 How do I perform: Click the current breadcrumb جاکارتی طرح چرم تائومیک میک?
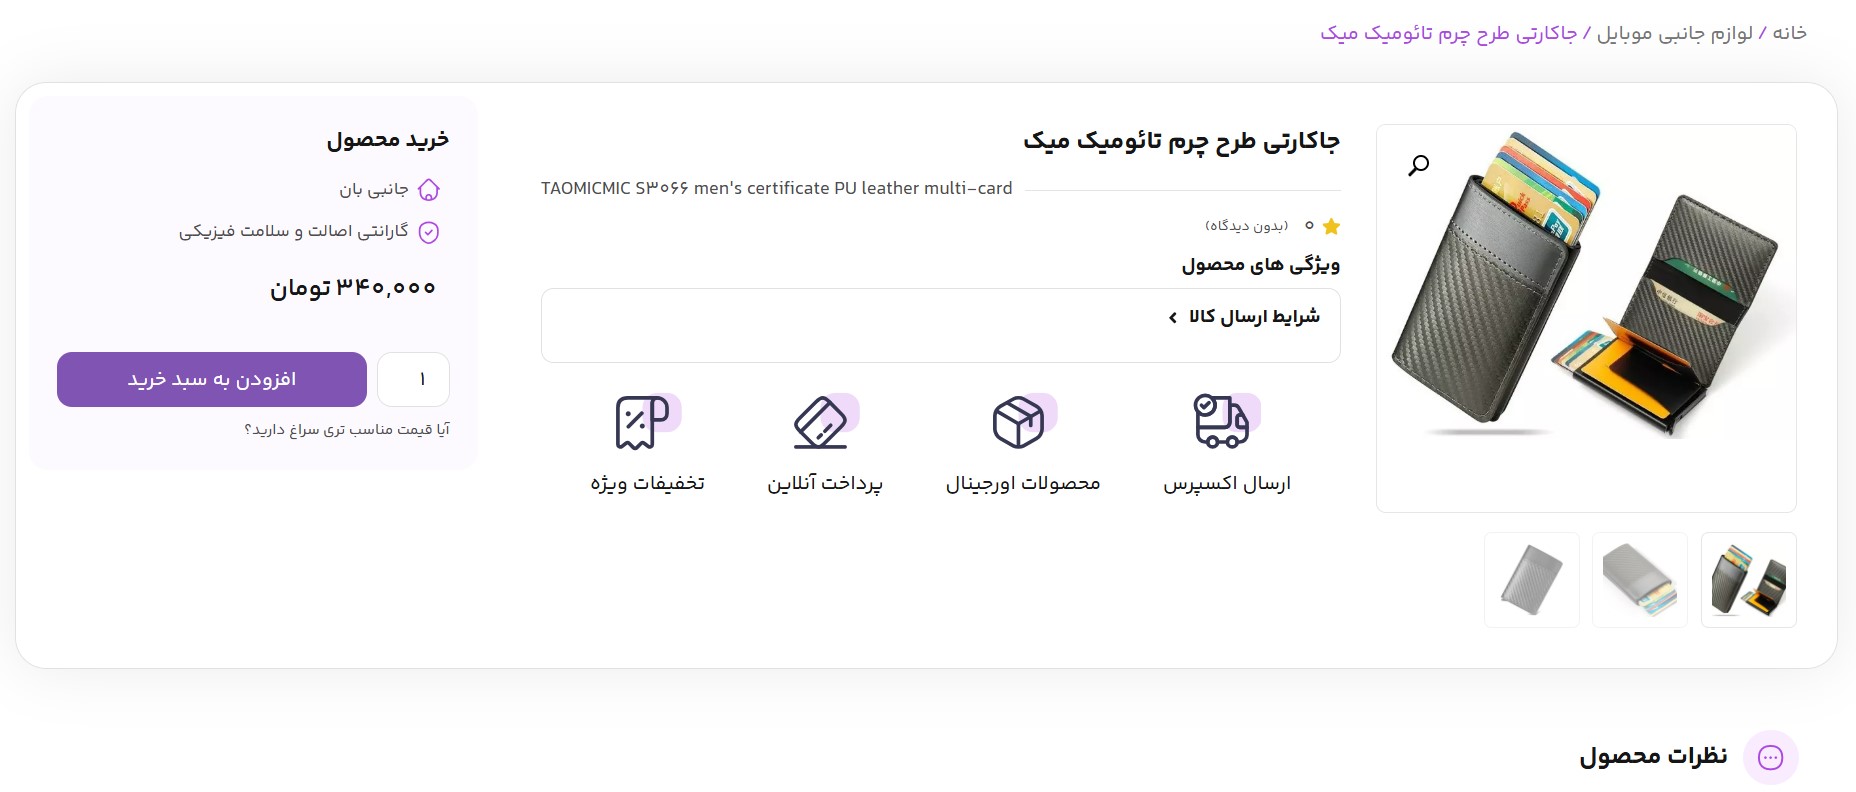[x=1448, y=33]
